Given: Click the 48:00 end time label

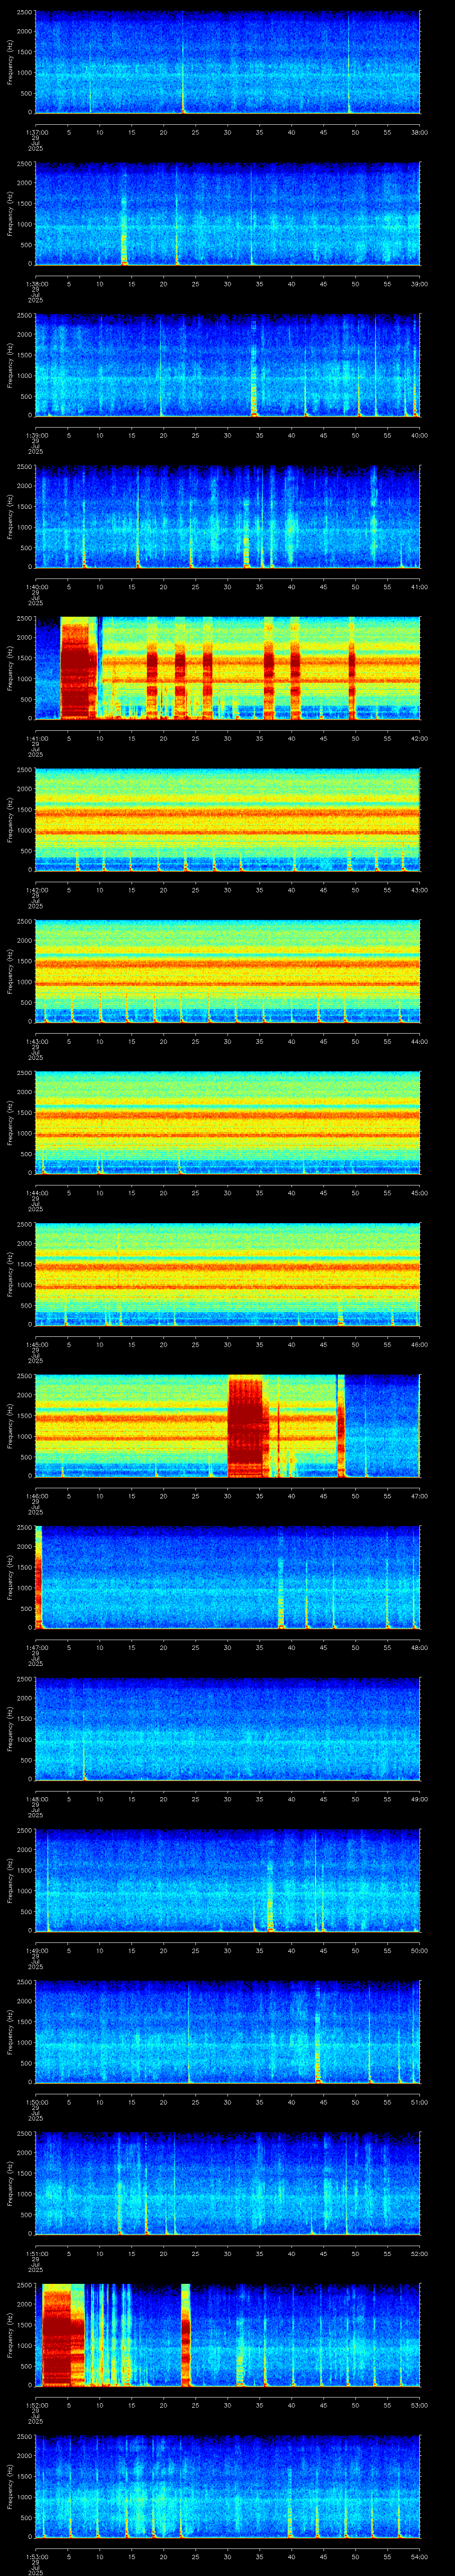Looking at the screenshot, I should [x=419, y=1647].
